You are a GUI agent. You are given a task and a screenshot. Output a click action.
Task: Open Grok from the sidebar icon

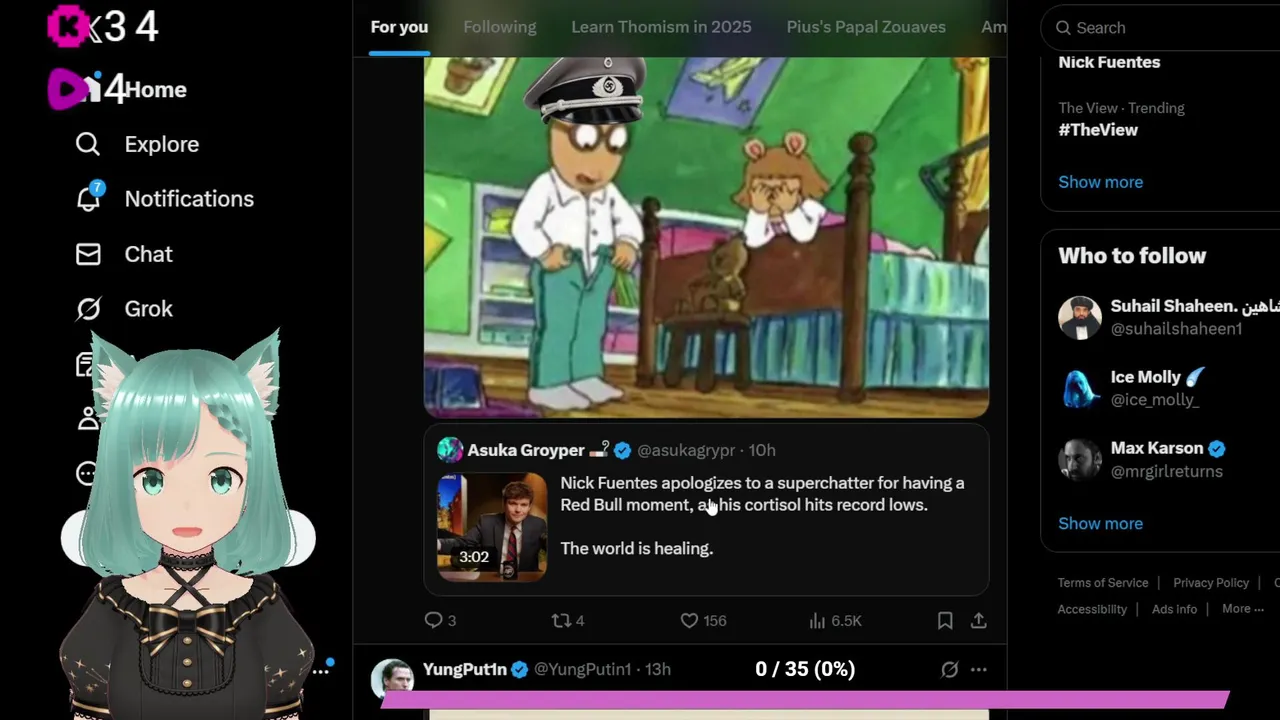(88, 309)
